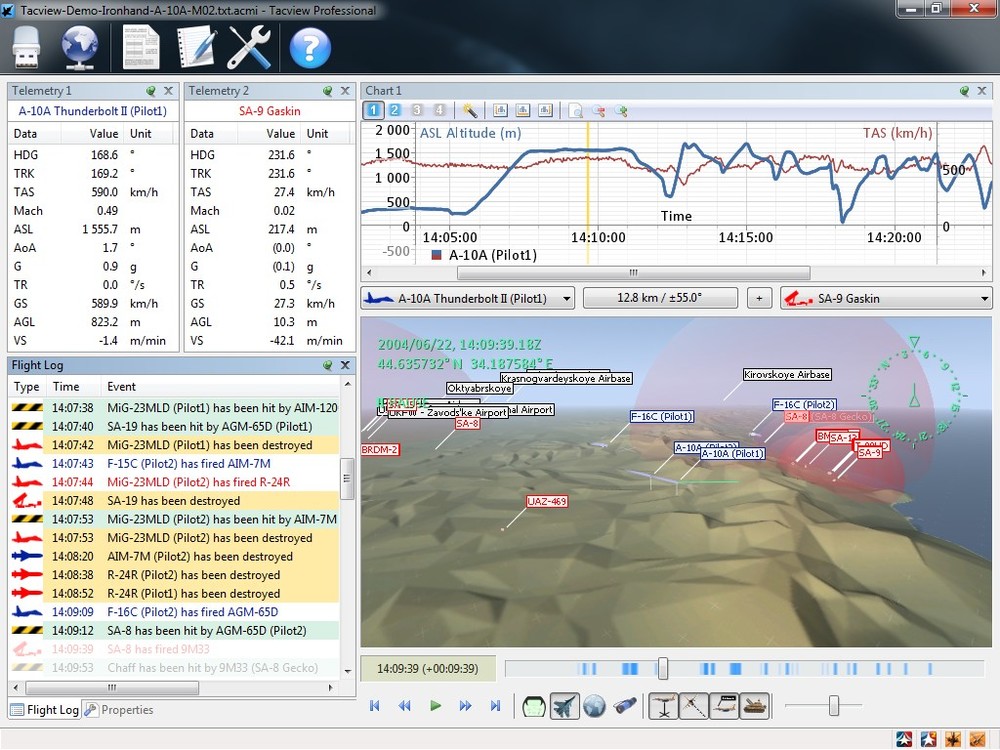Click the rightmost orange status bar icon

978,739
